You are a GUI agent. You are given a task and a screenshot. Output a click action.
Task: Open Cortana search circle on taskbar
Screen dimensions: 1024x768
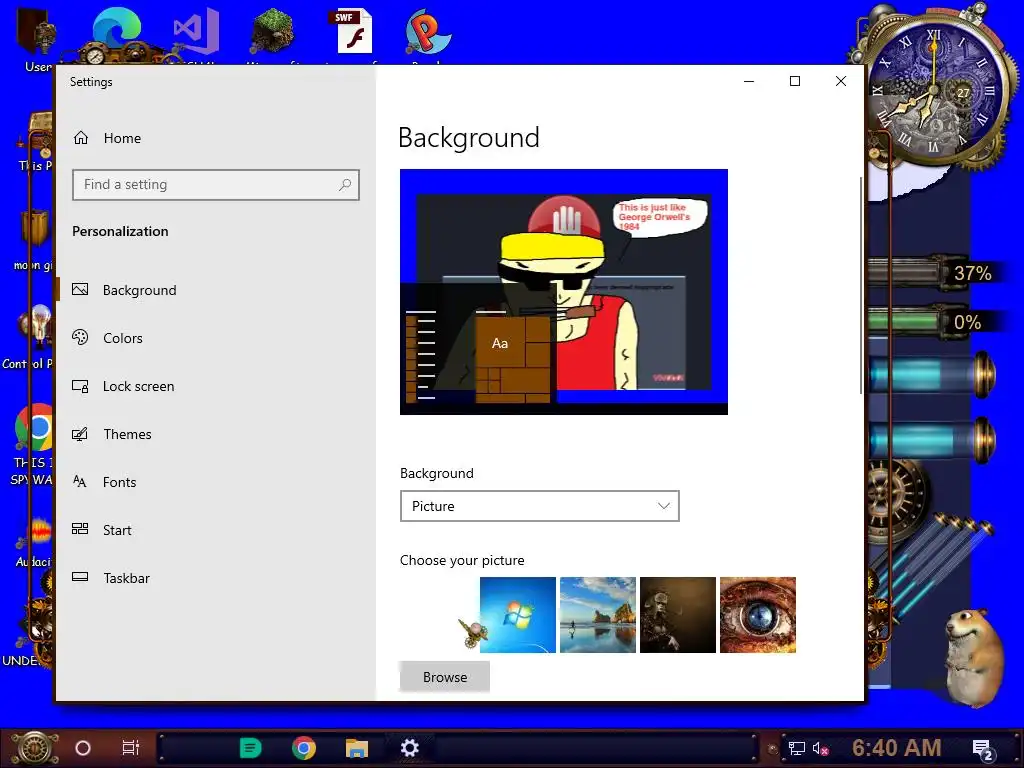pyautogui.click(x=83, y=748)
